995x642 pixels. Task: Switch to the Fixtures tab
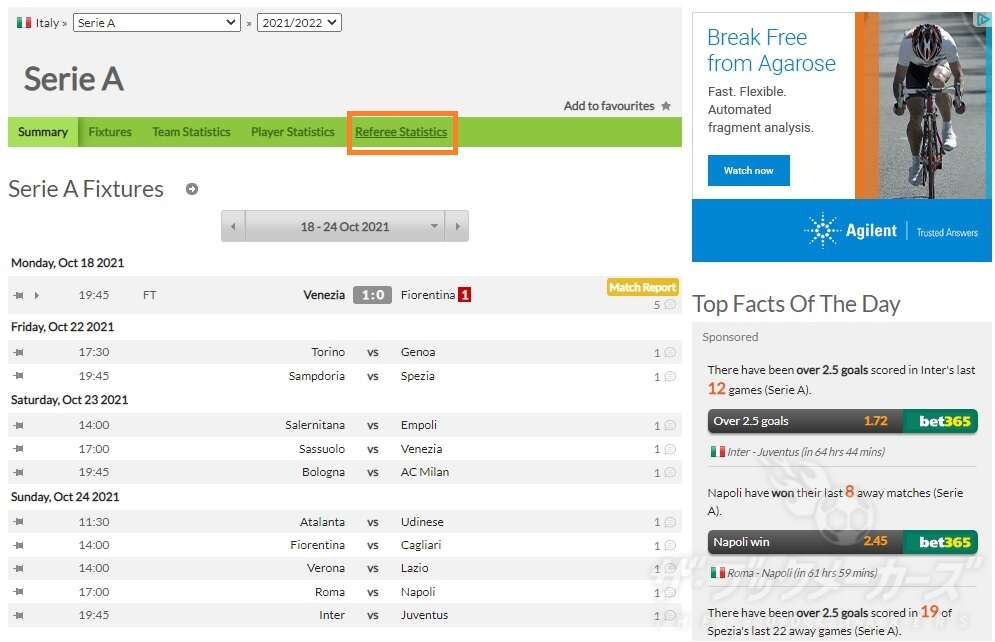110,132
